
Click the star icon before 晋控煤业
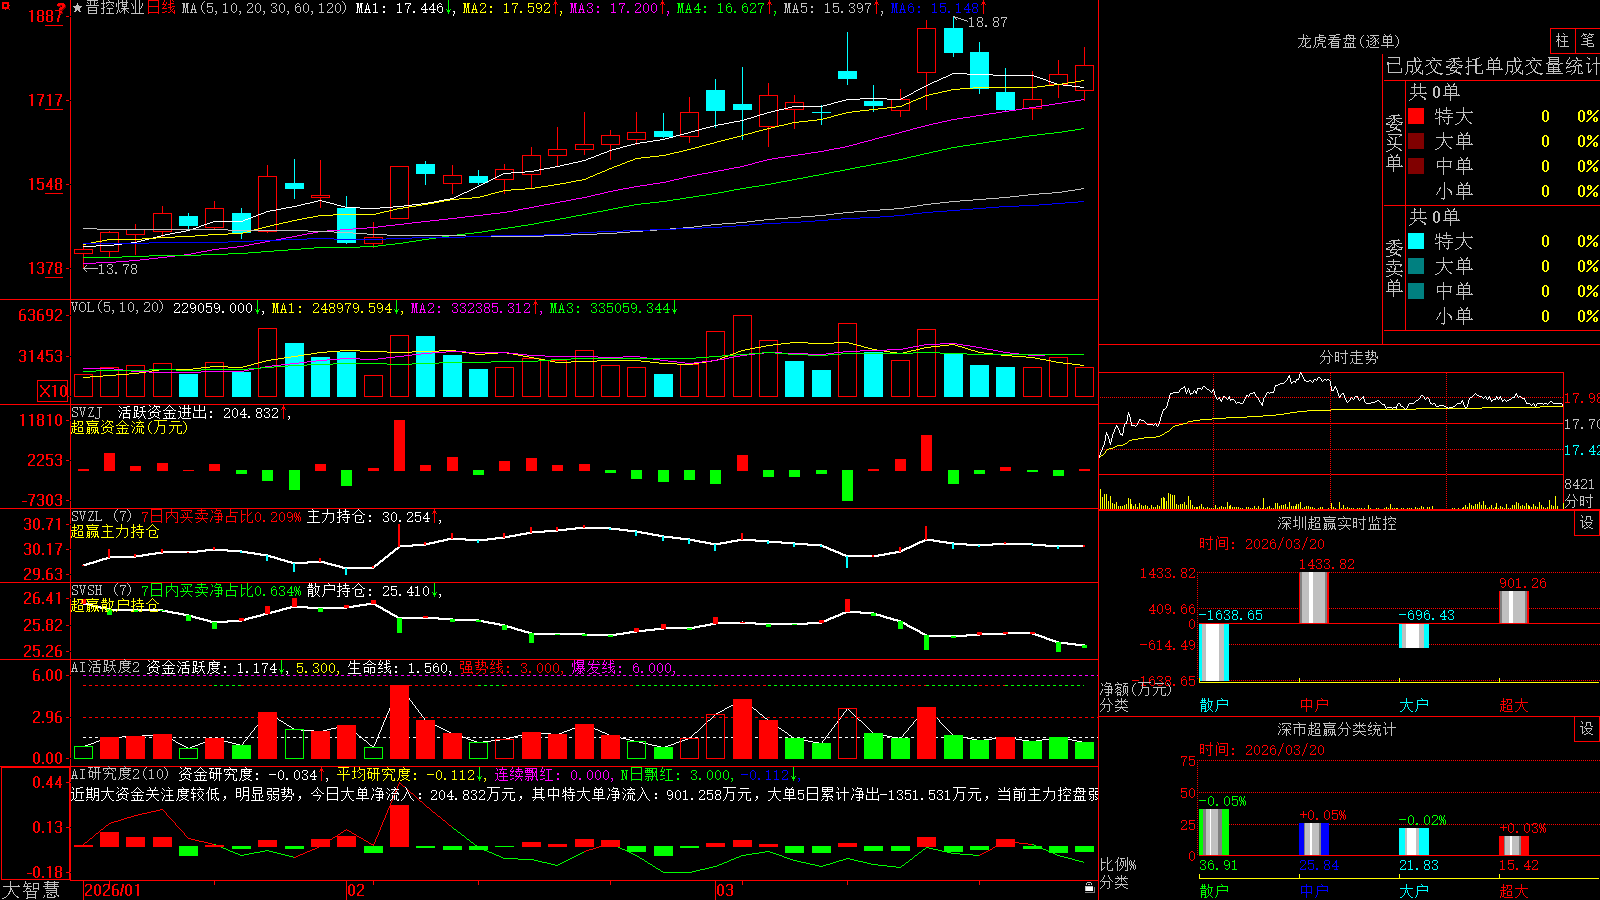coord(77,8)
